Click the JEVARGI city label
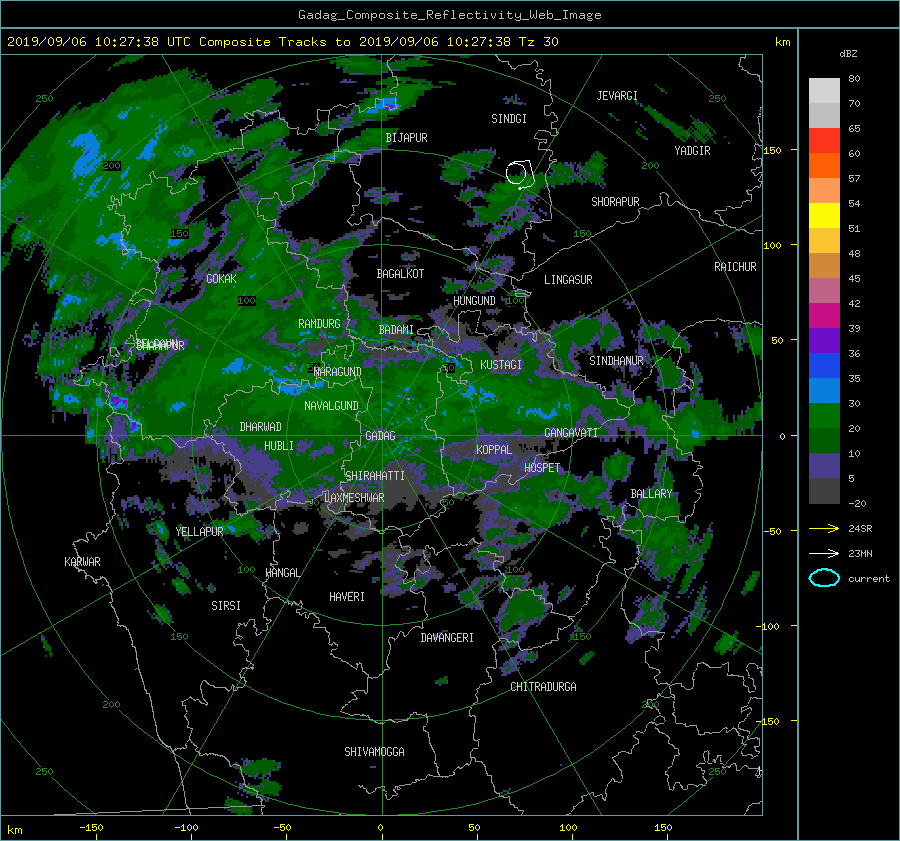The image size is (900, 841). 617,96
